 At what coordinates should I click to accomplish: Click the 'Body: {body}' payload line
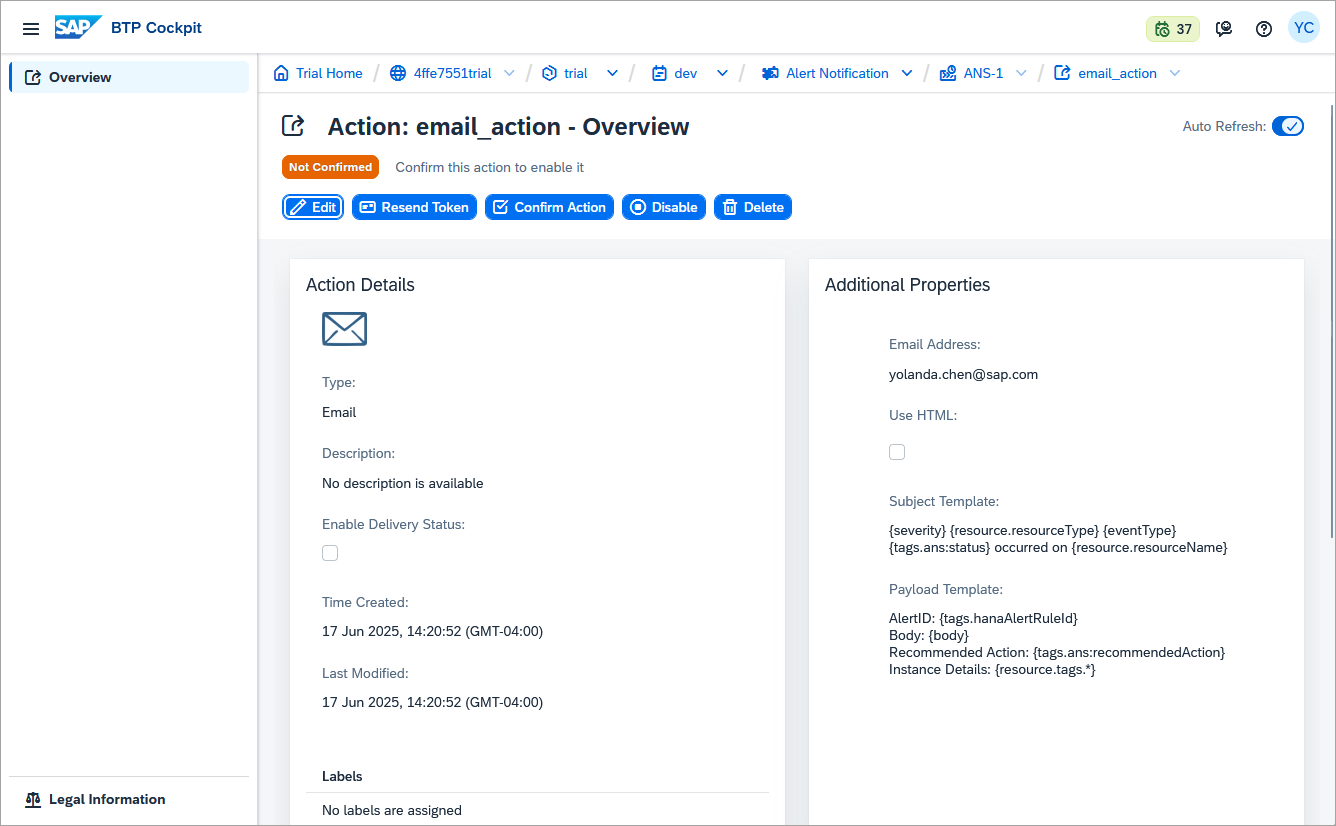pos(929,635)
